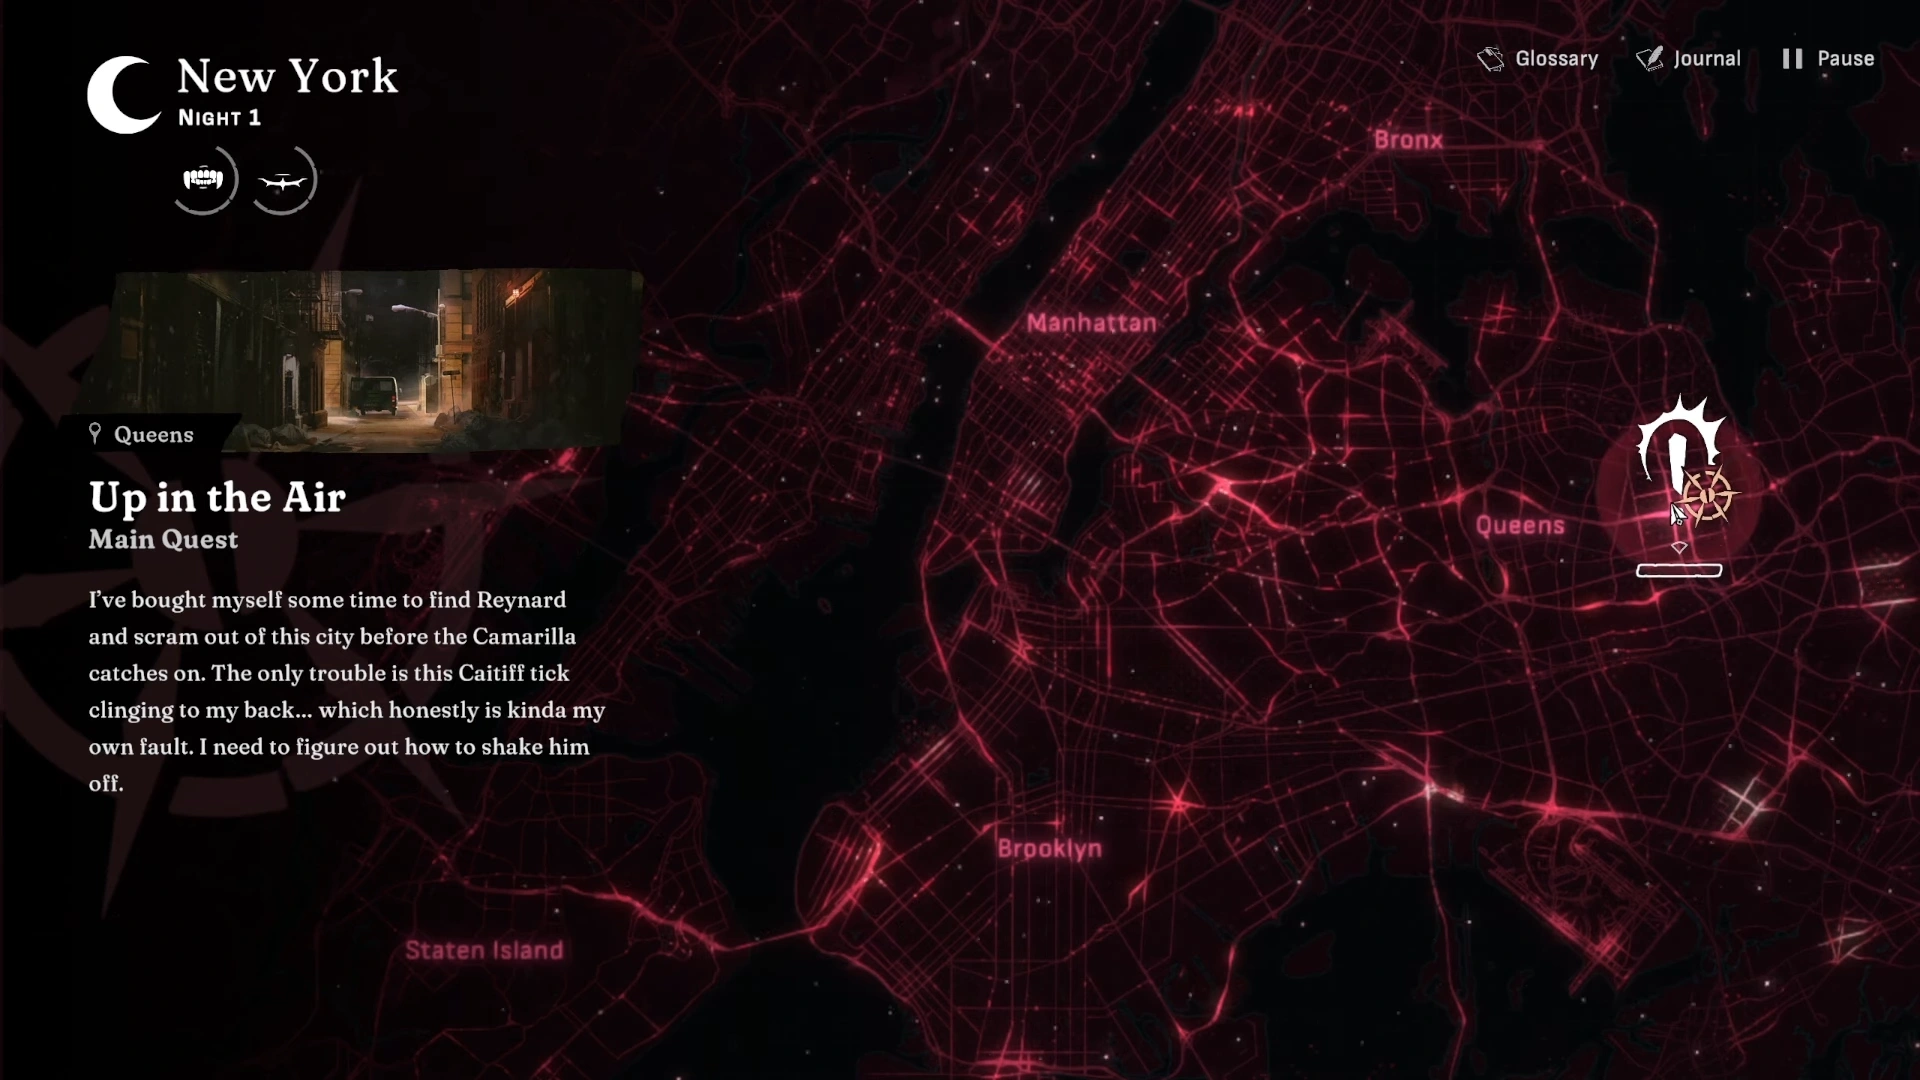This screenshot has width=1920, height=1080.
Task: Select the bat icon next to fangs
Action: pyautogui.click(x=282, y=181)
